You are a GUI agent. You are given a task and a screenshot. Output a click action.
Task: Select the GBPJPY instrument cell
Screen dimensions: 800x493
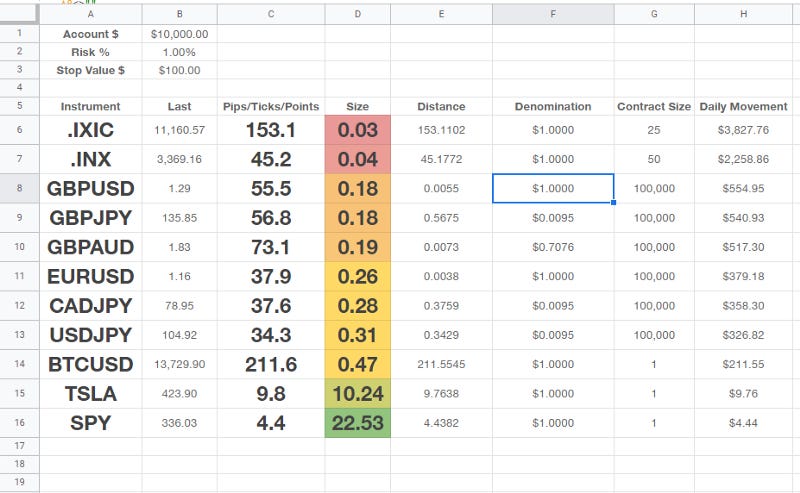[x=91, y=218]
